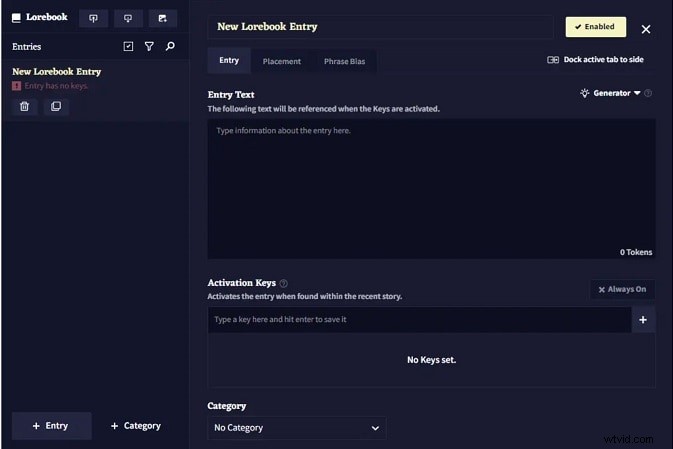This screenshot has width=673, height=449.
Task: Add a new Category
Action: point(135,425)
